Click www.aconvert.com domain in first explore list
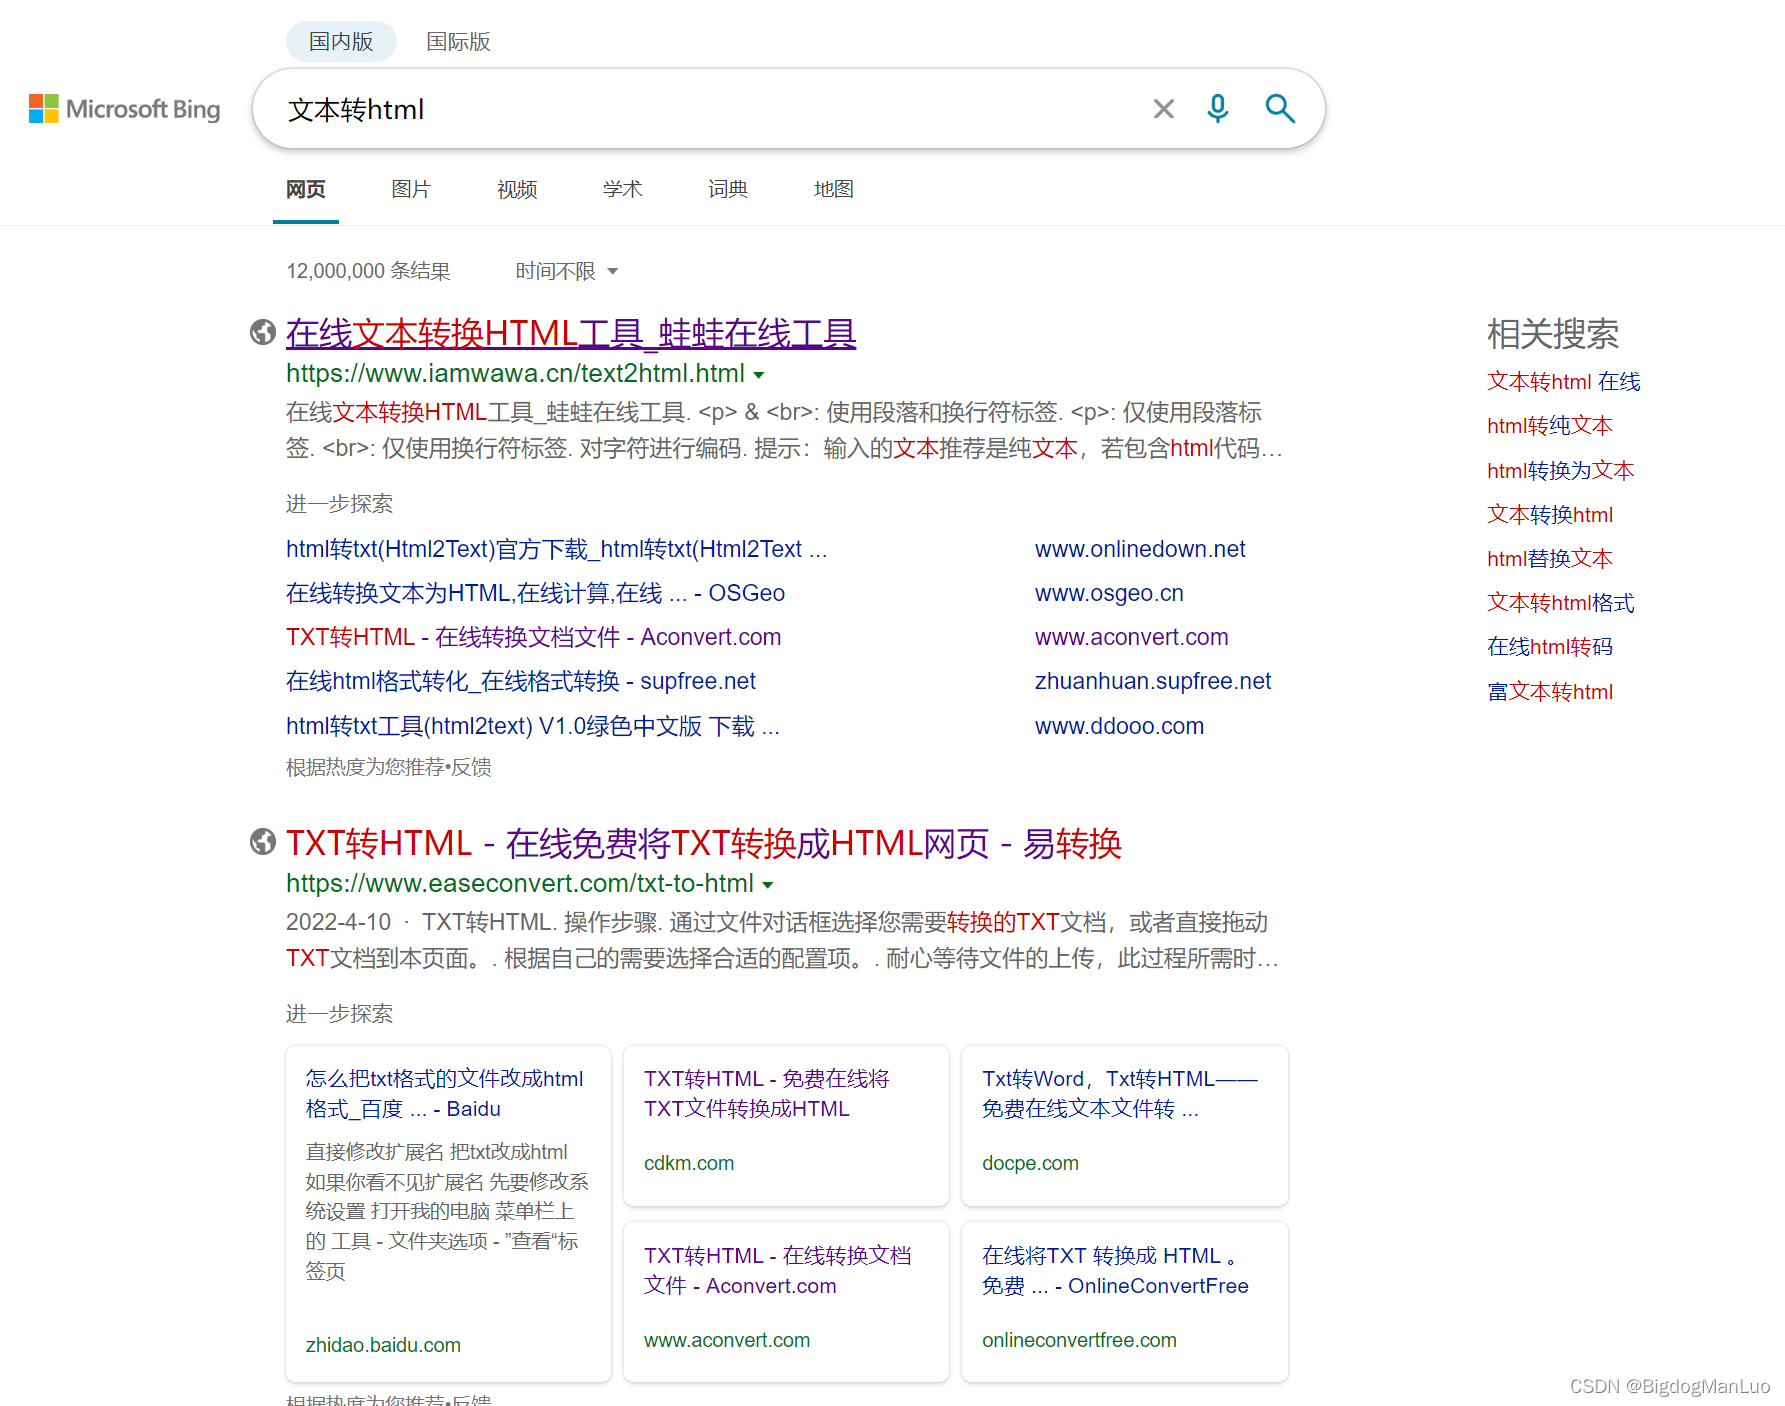The width and height of the screenshot is (1785, 1406). pyautogui.click(x=1131, y=637)
